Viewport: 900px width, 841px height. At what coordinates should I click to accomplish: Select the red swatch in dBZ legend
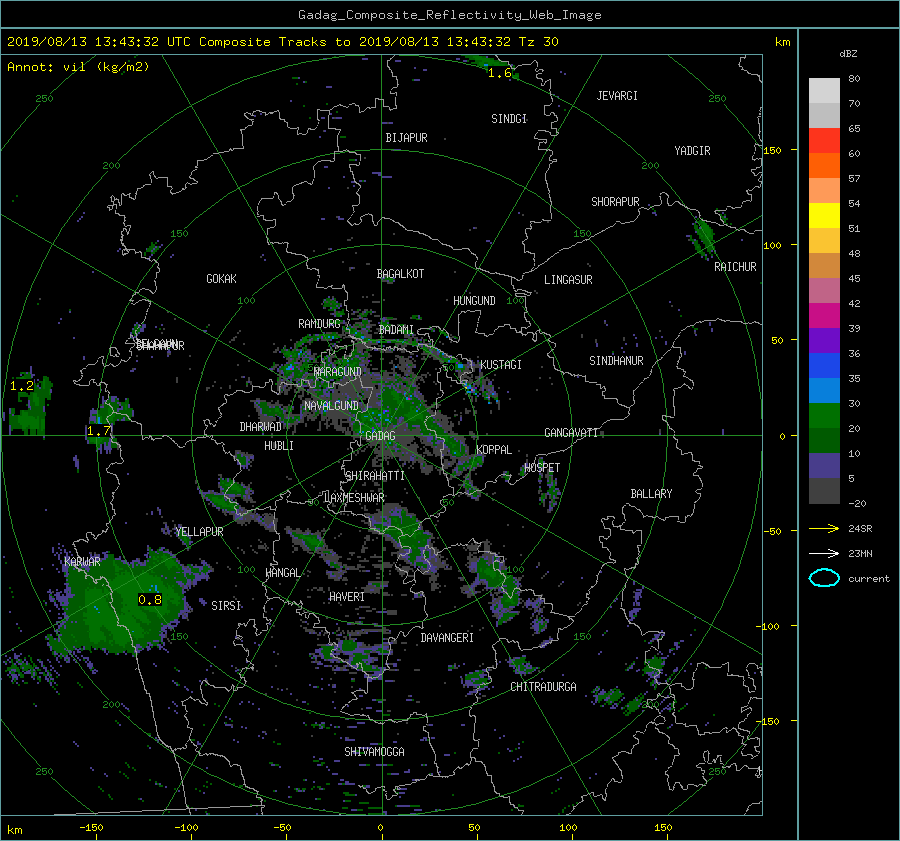824,141
